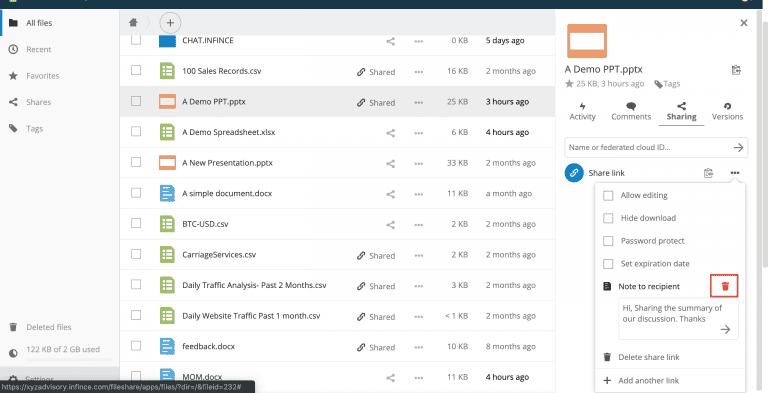Submit the federated cloud ID arrow

(x=738, y=147)
